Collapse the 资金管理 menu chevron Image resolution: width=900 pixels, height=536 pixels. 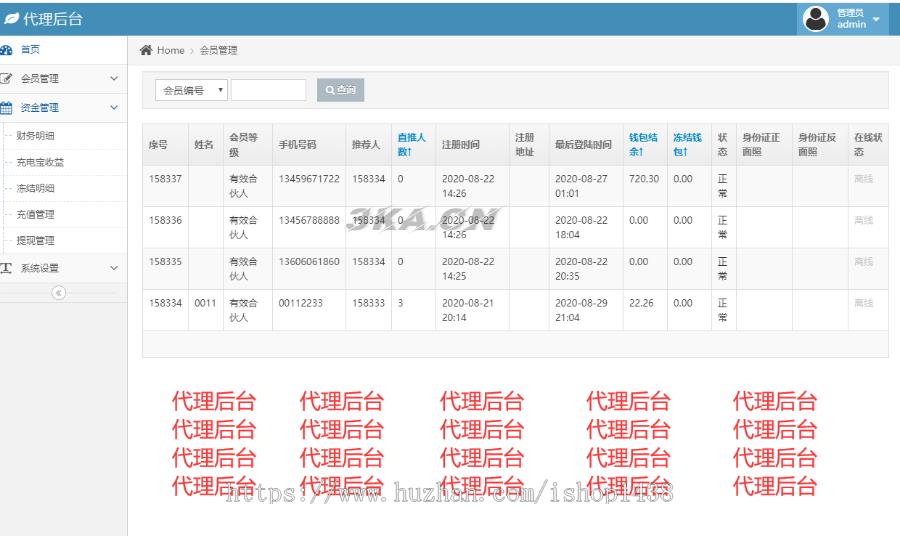[x=114, y=107]
